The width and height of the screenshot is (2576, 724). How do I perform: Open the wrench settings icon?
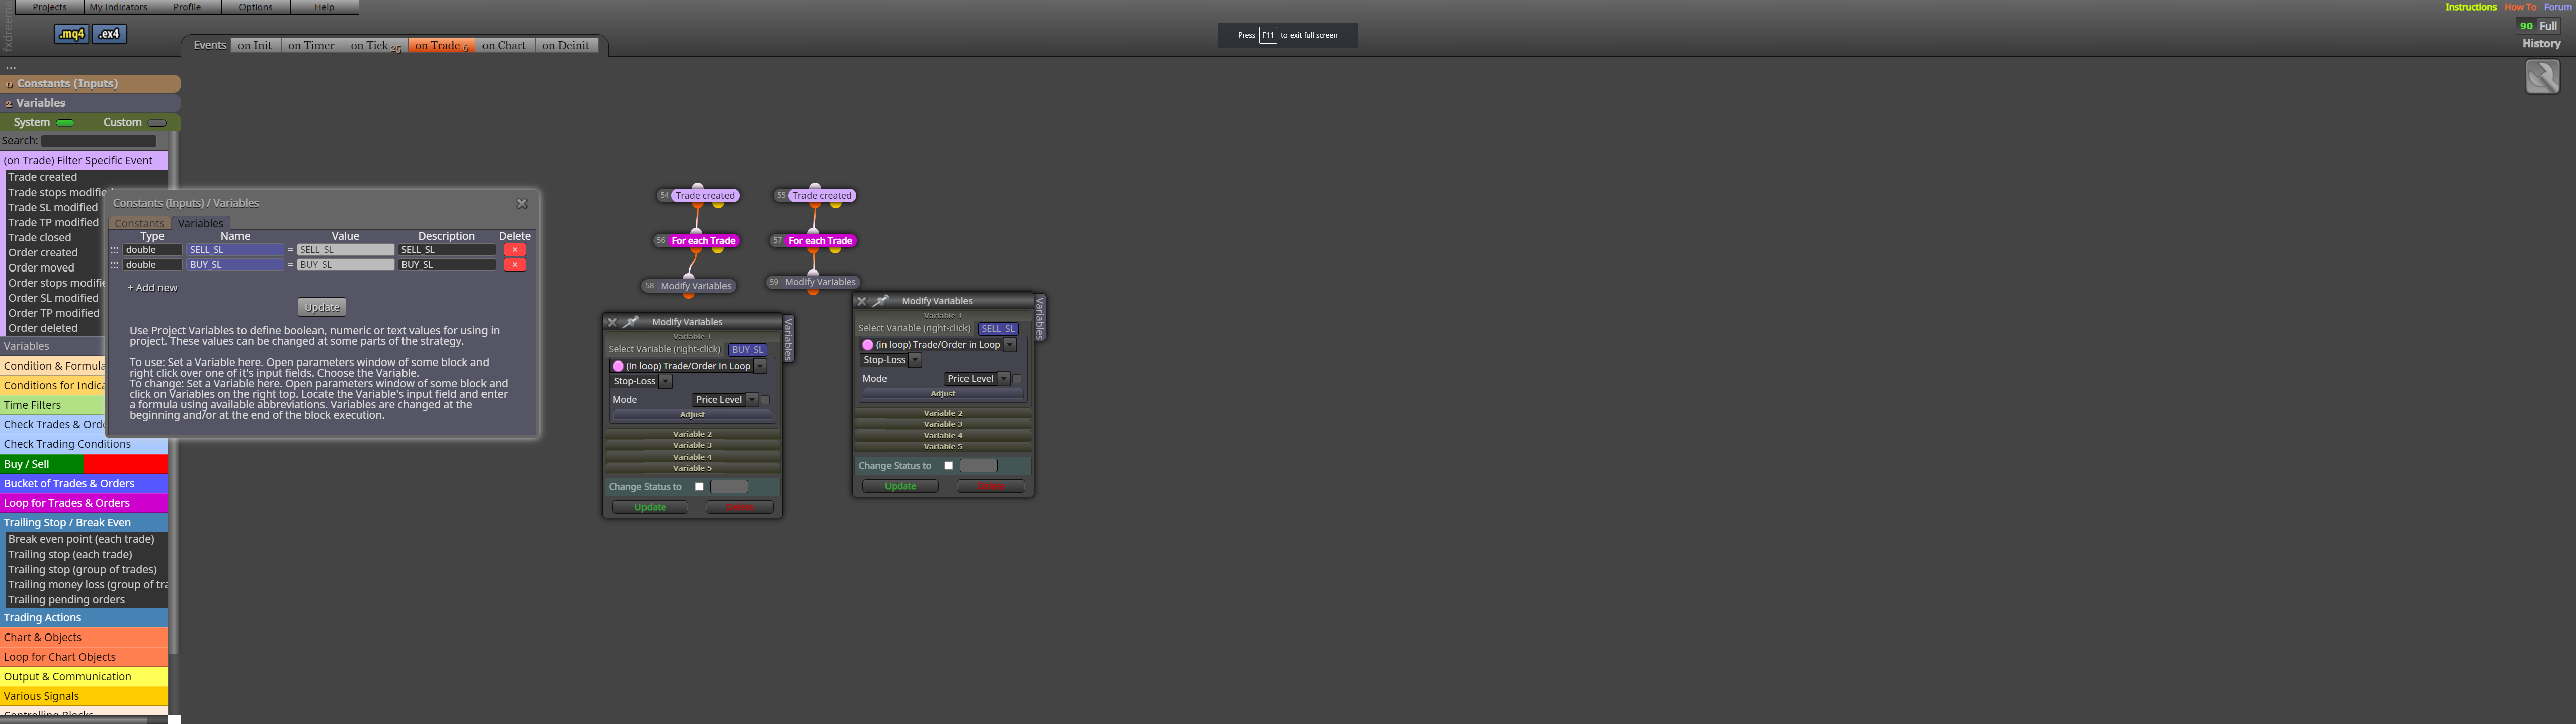(2542, 76)
